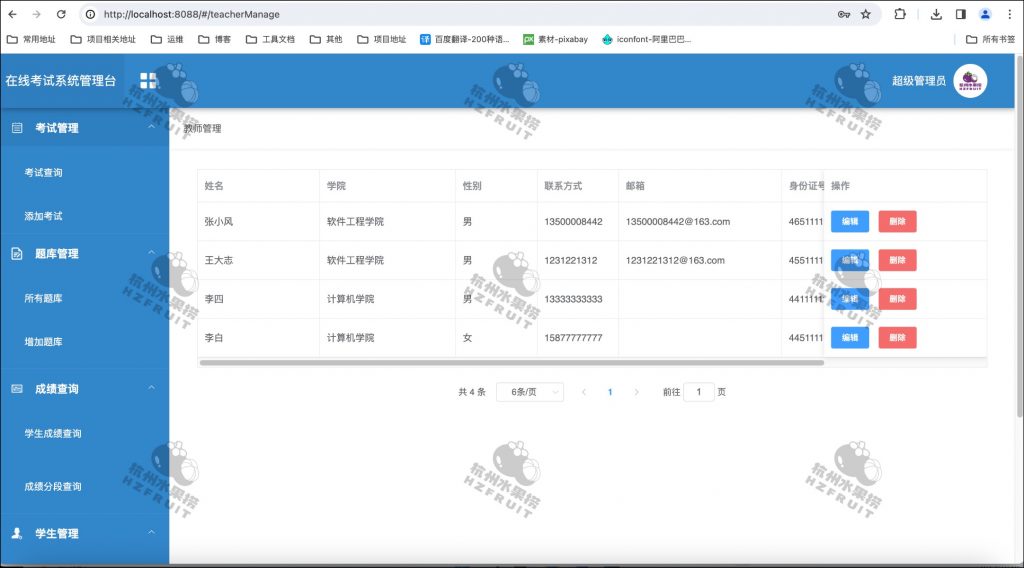Reload the page with refresh icon

point(61,14)
